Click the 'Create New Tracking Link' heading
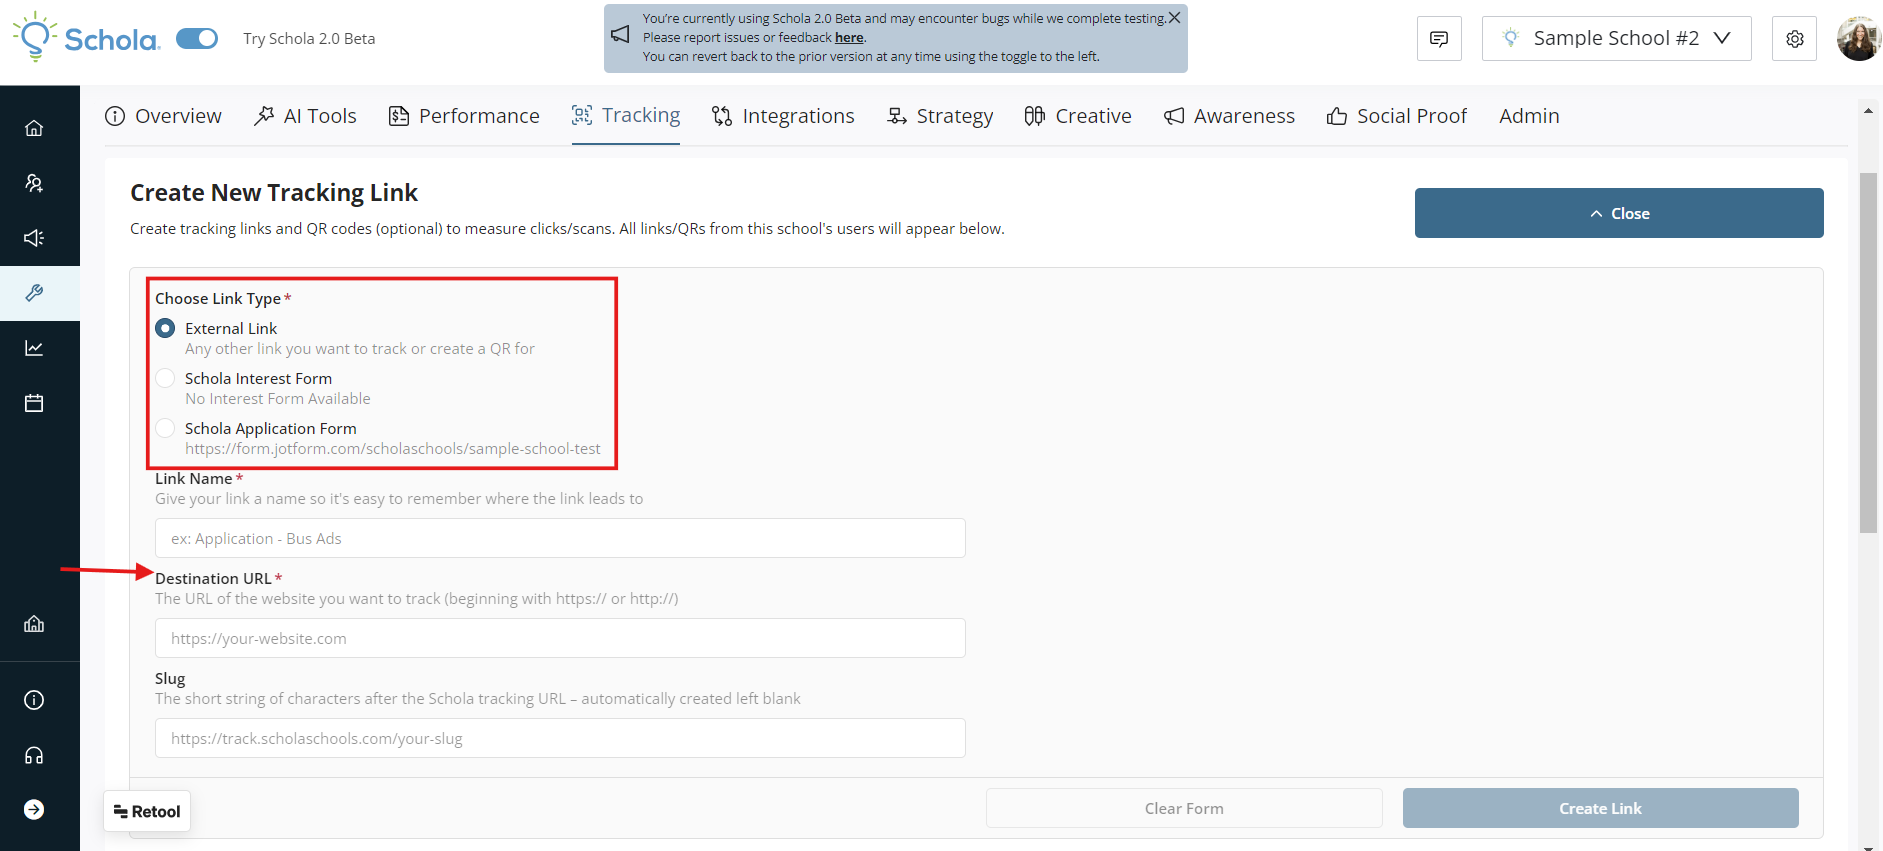The image size is (1883, 851). [x=274, y=192]
